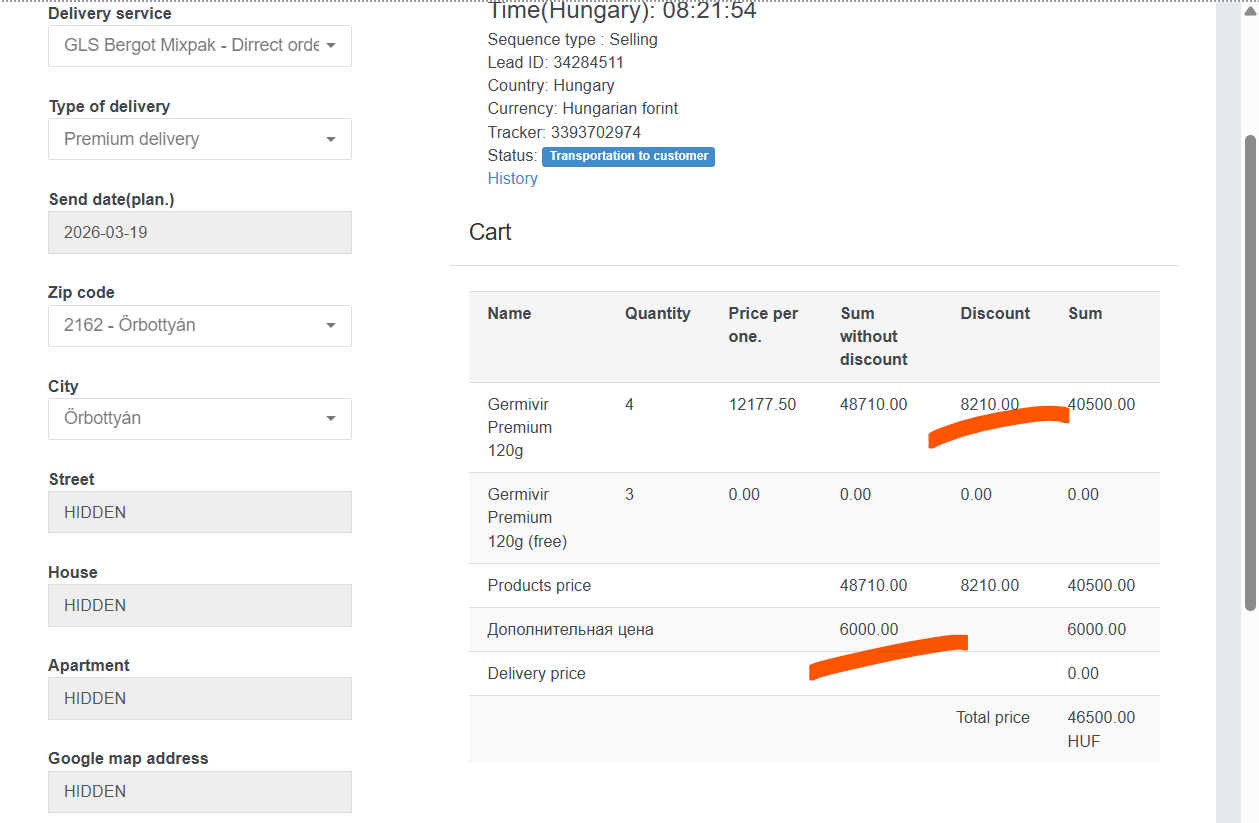
Task: Click the House input field
Action: [x=200, y=605]
